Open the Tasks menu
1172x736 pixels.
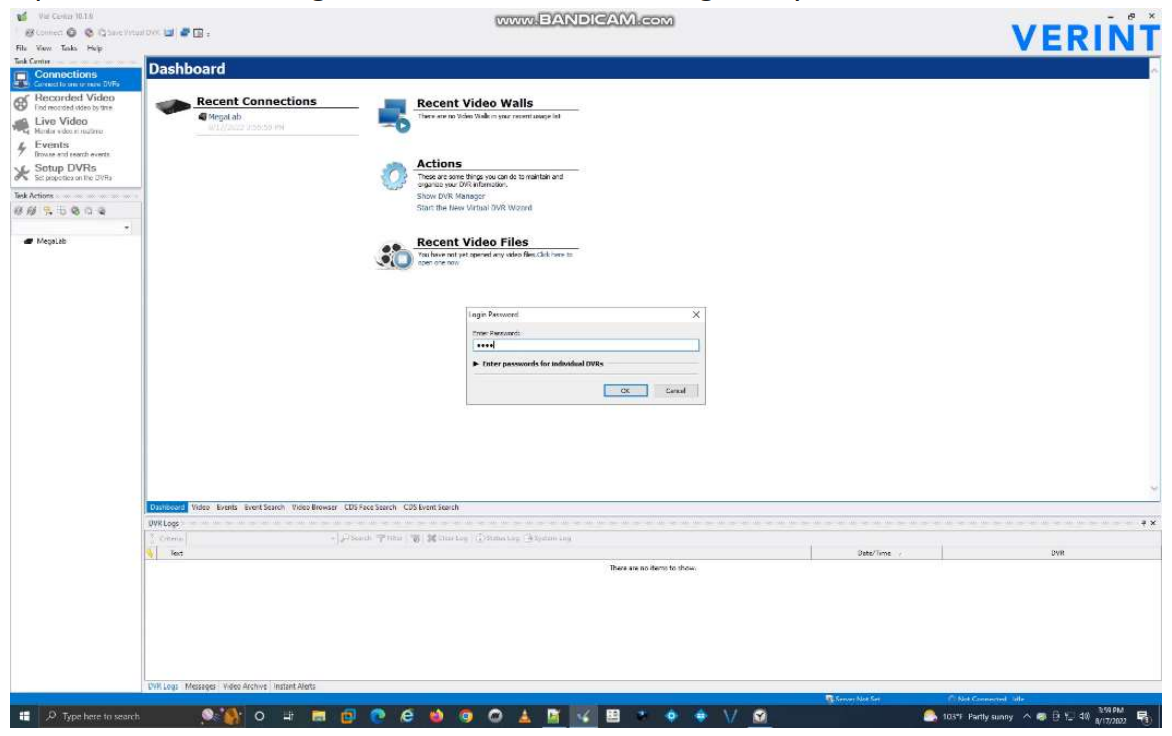[69, 48]
